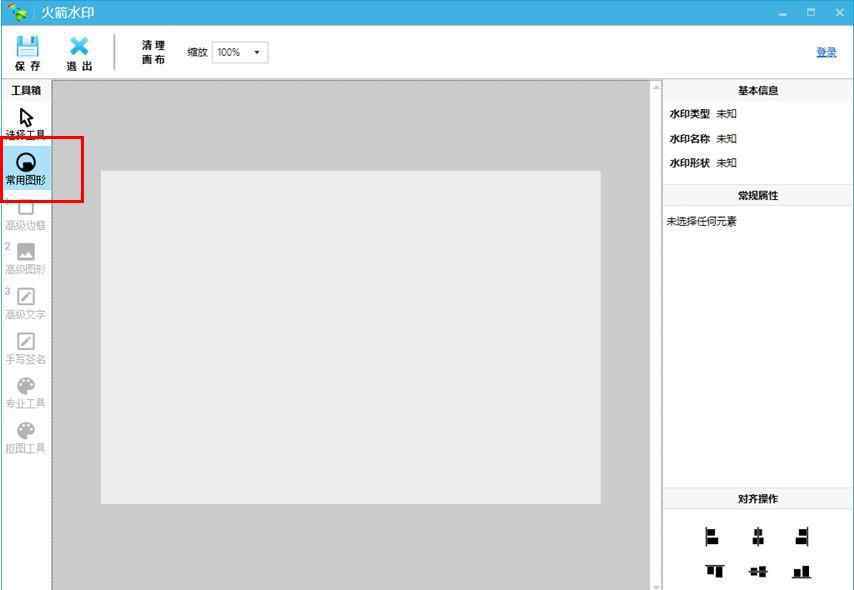Choose the advanced text tool (高级文字)

[26, 300]
